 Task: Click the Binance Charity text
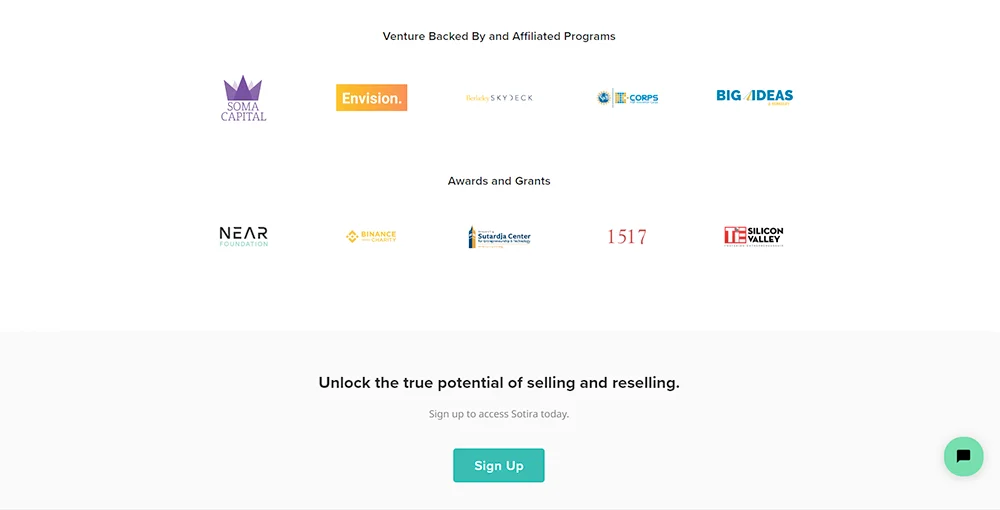378,237
